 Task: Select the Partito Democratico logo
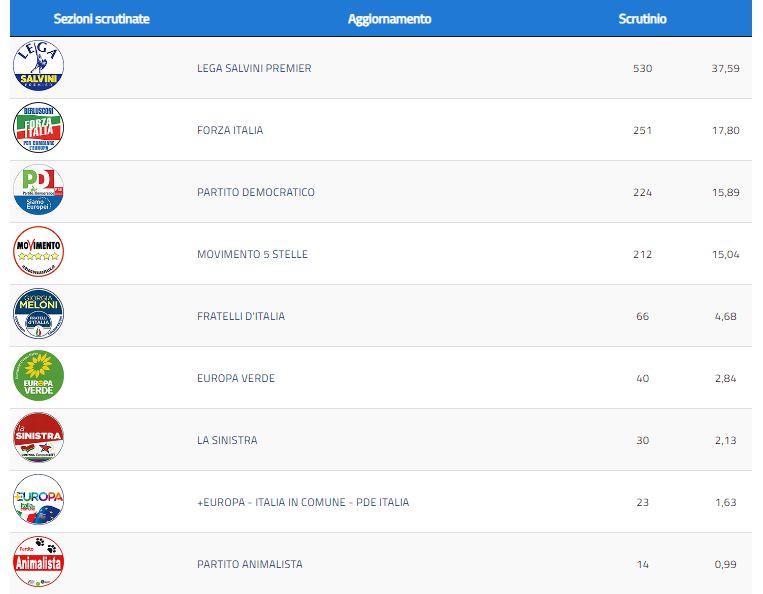click(38, 191)
